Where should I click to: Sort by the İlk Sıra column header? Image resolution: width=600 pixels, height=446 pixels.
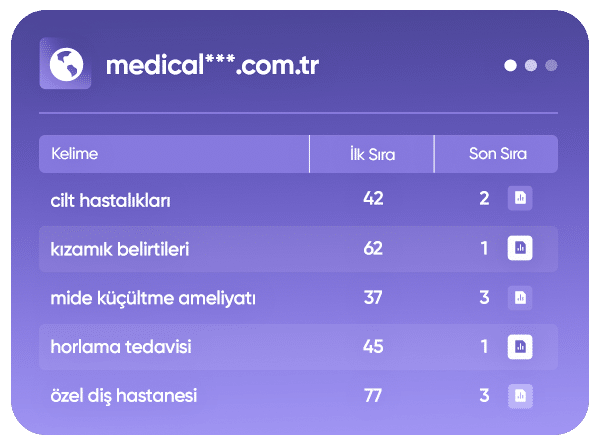372,154
